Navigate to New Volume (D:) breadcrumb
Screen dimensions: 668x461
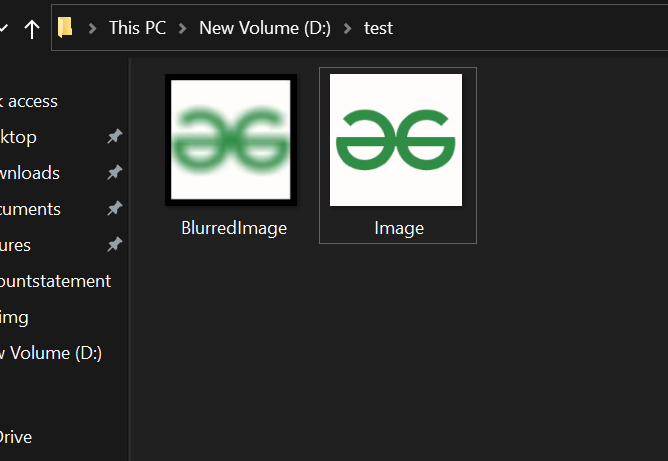click(265, 28)
